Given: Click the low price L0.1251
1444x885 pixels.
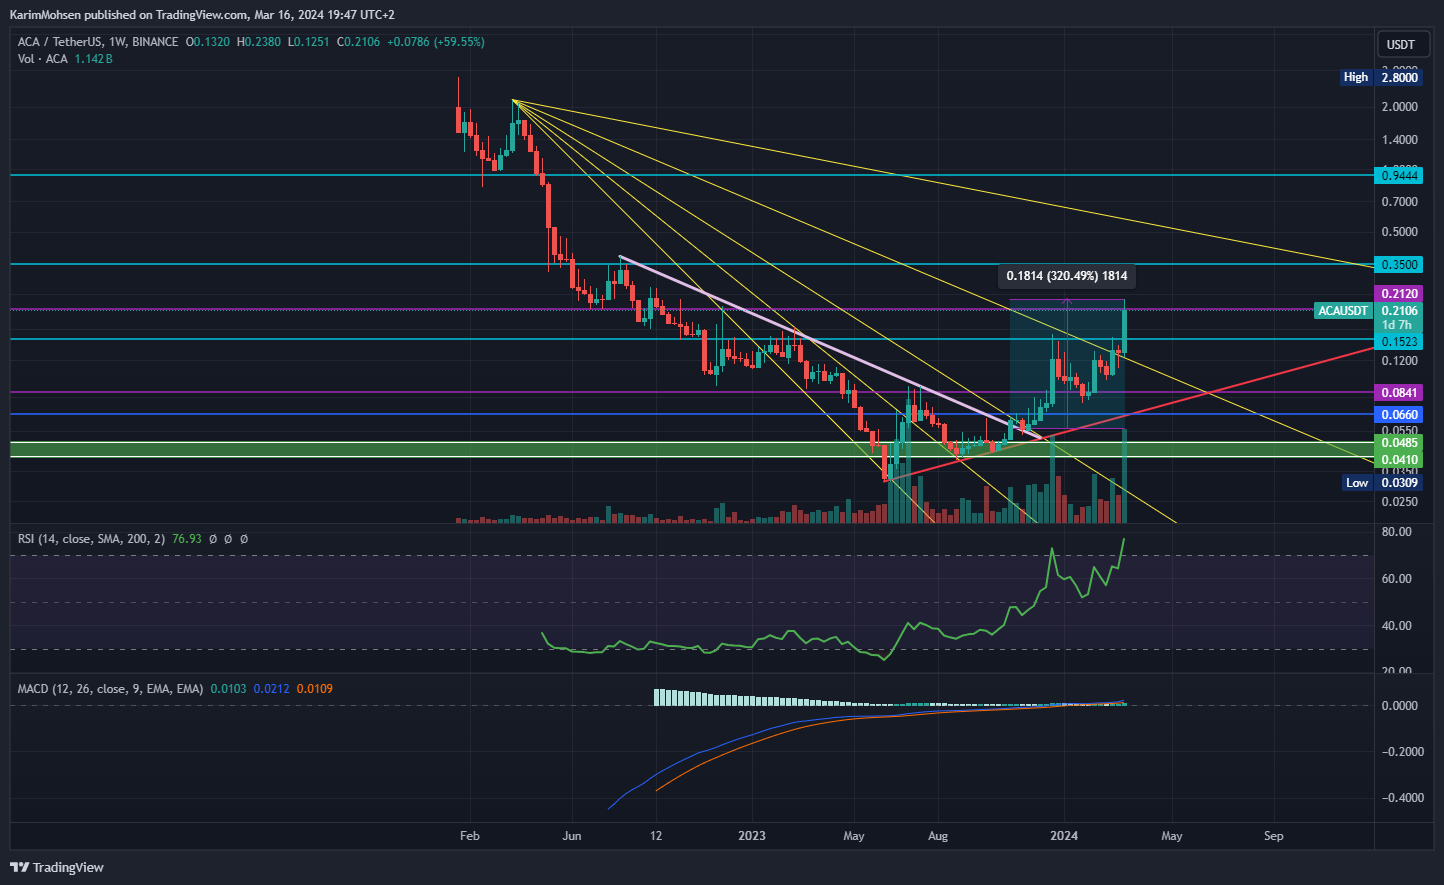Looking at the screenshot, I should click(x=309, y=42).
